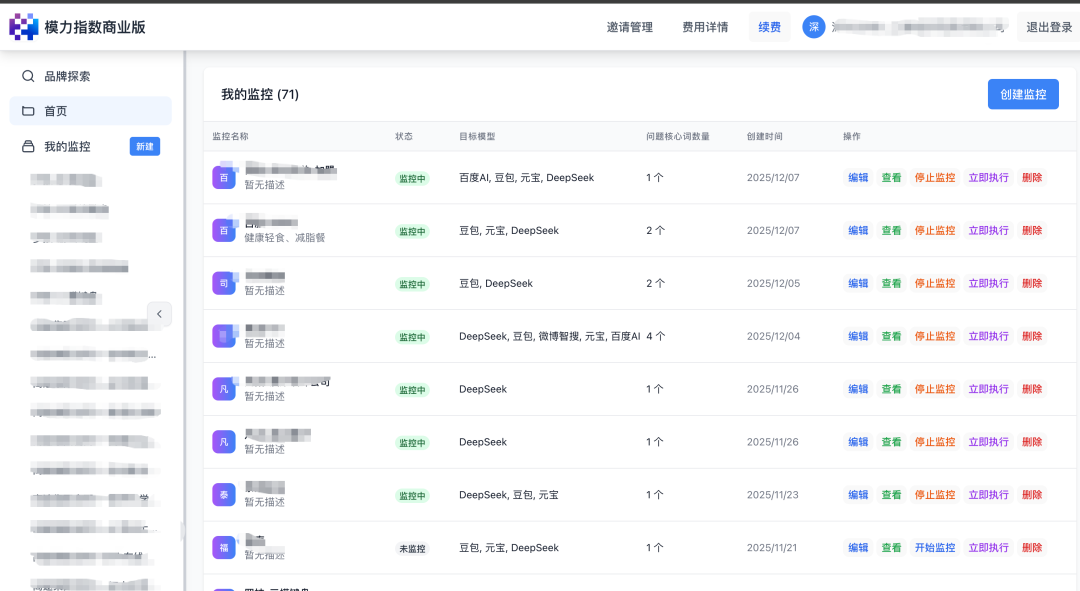The width and height of the screenshot is (1080, 591).
Task: Open 费用详情 in the top navigation
Action: point(705,27)
